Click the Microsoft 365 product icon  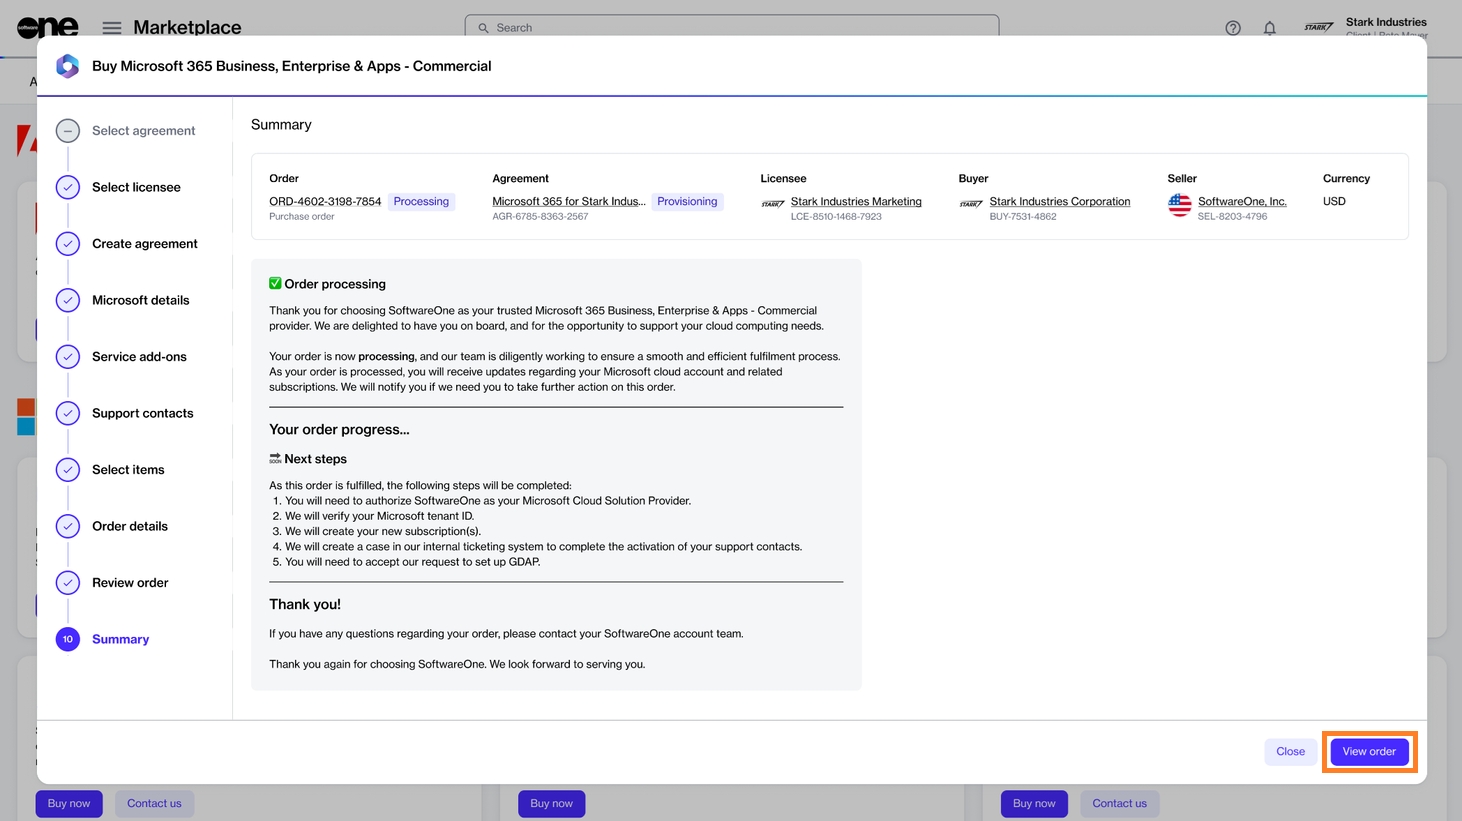[x=68, y=66]
